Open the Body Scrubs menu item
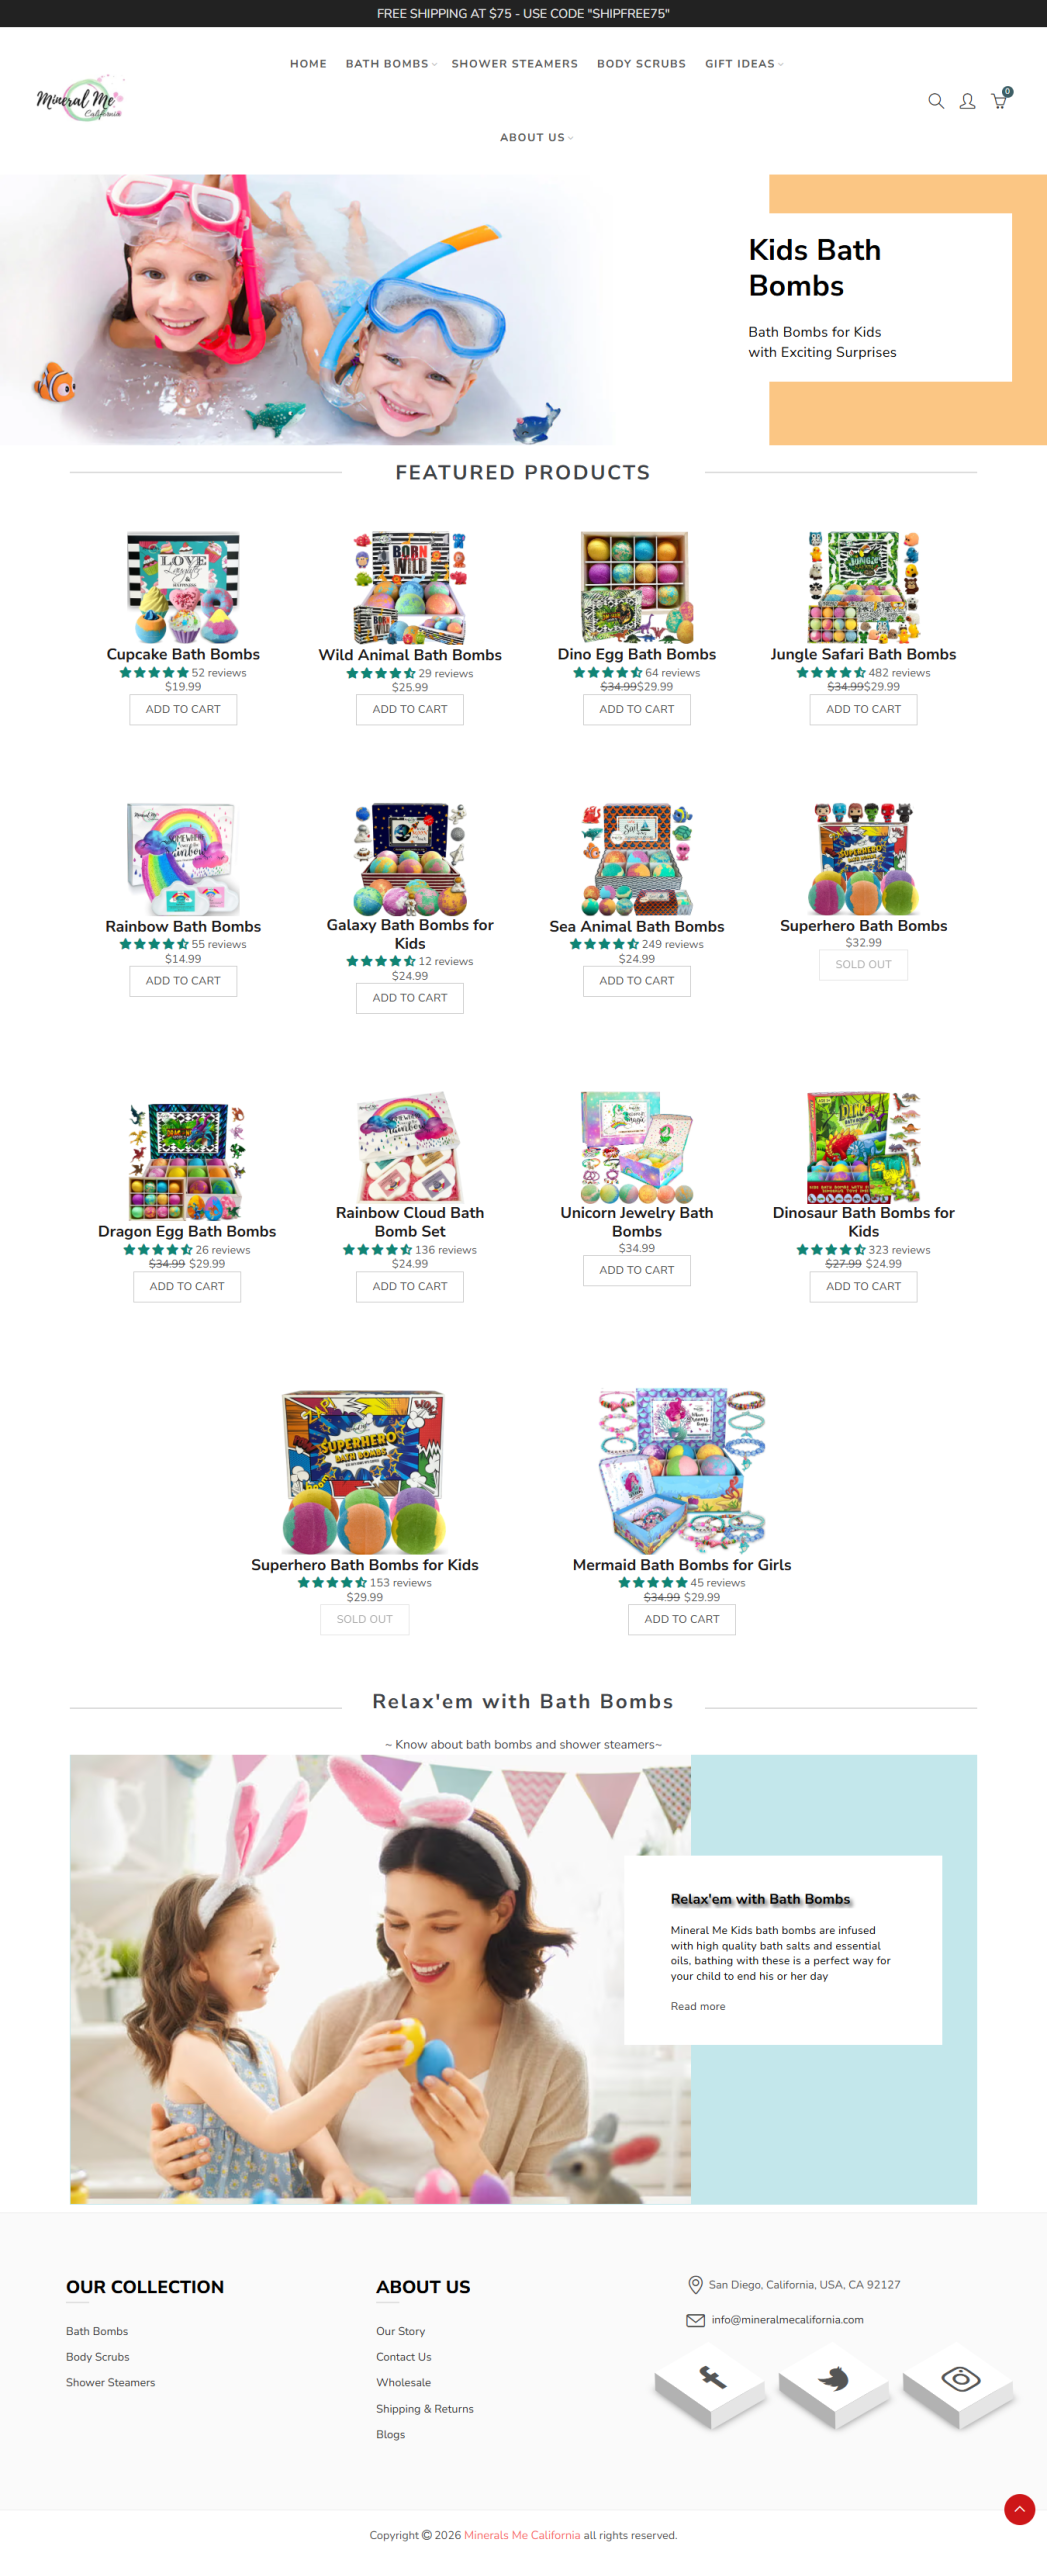1047x2560 pixels. click(x=641, y=64)
